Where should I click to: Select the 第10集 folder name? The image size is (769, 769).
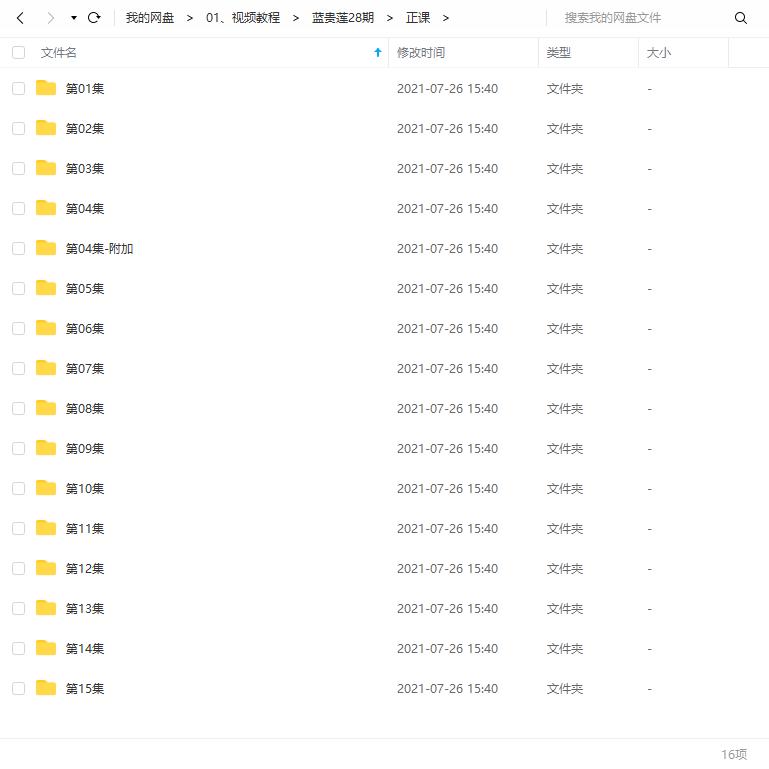point(85,489)
